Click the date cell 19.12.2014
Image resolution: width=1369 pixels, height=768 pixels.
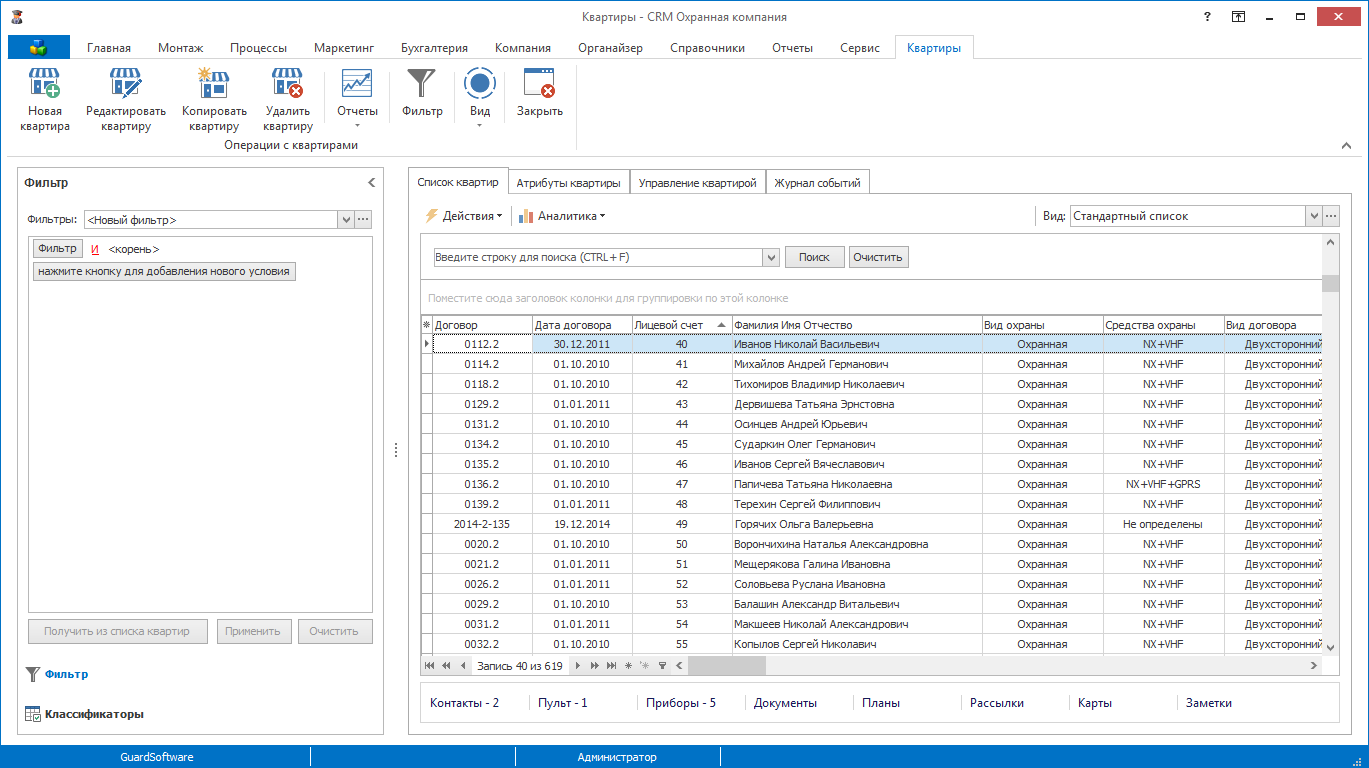coord(581,524)
